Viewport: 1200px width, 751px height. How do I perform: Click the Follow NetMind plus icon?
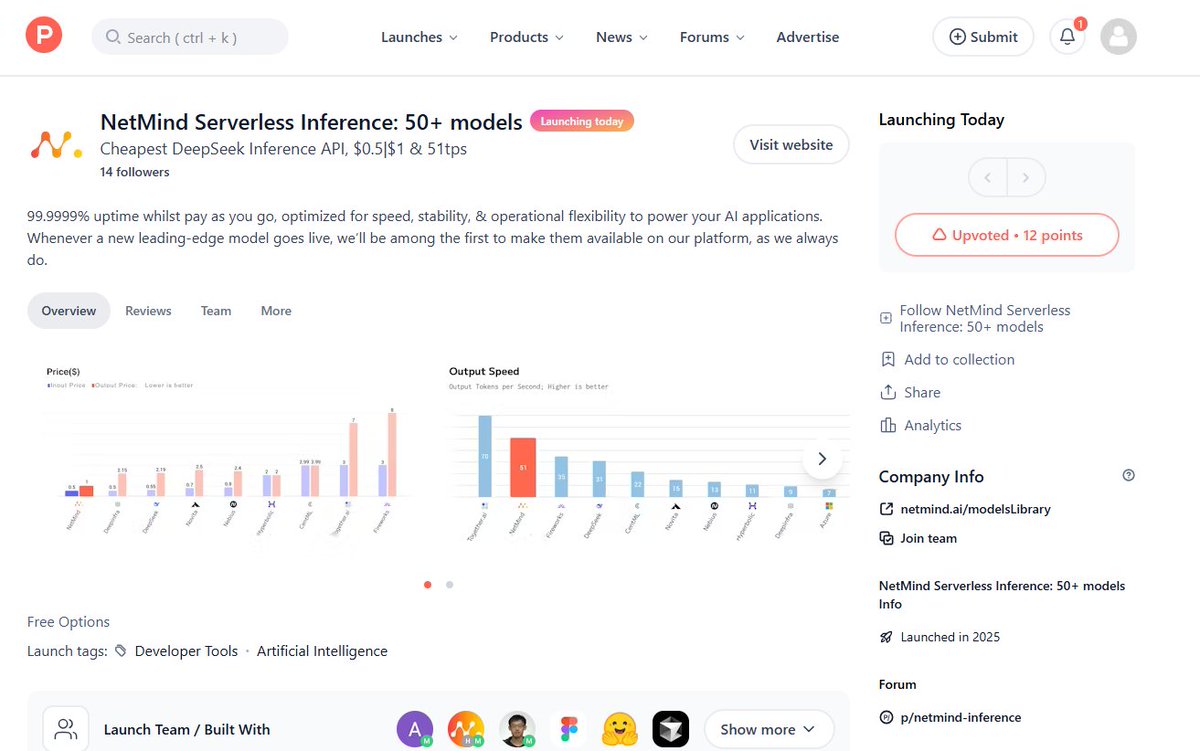[x=885, y=318]
